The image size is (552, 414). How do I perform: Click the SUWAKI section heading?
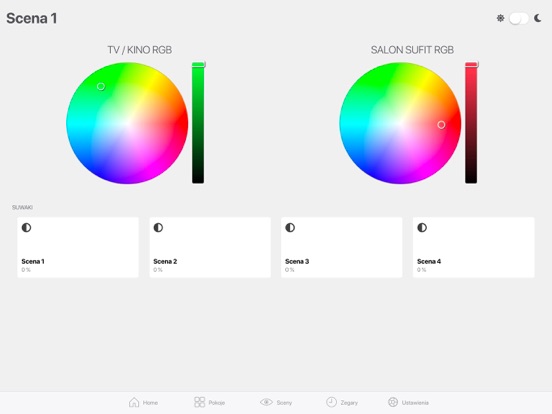(22, 207)
